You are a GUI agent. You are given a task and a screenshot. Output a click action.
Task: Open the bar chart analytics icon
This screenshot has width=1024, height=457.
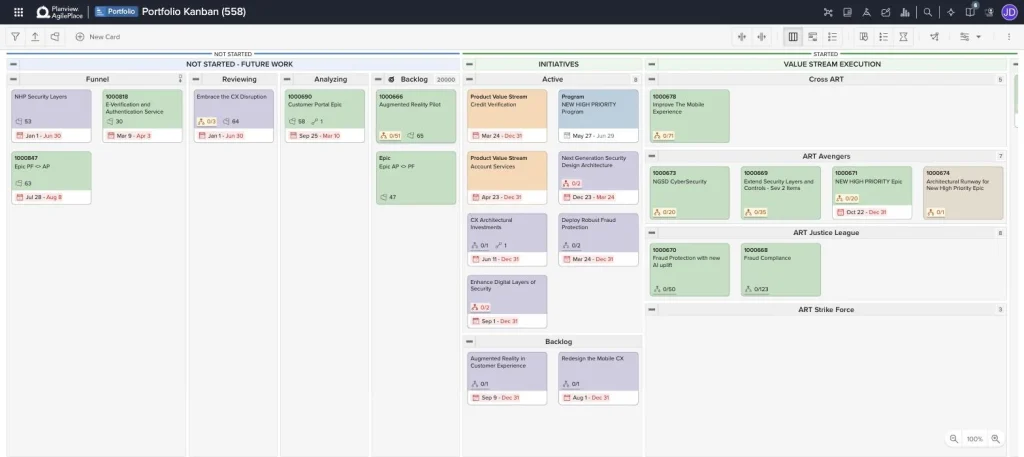pos(905,12)
